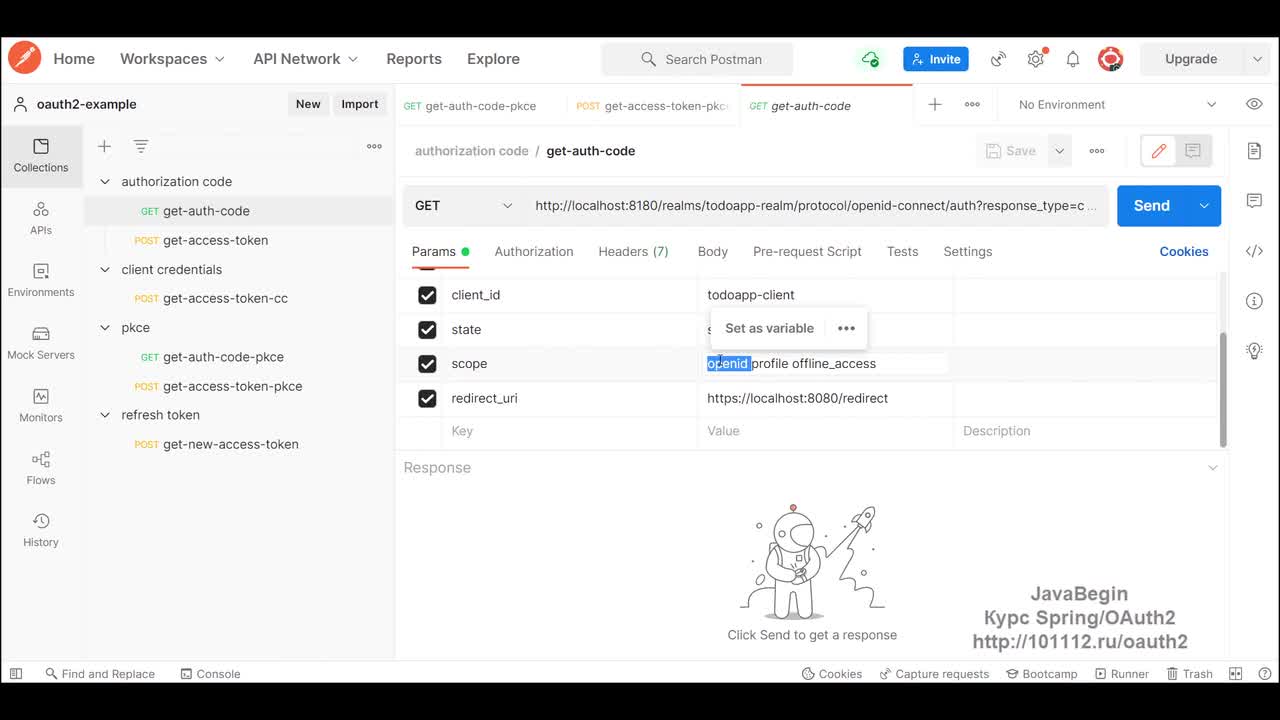
Task: Open the History sidebar panel
Action: 41,530
